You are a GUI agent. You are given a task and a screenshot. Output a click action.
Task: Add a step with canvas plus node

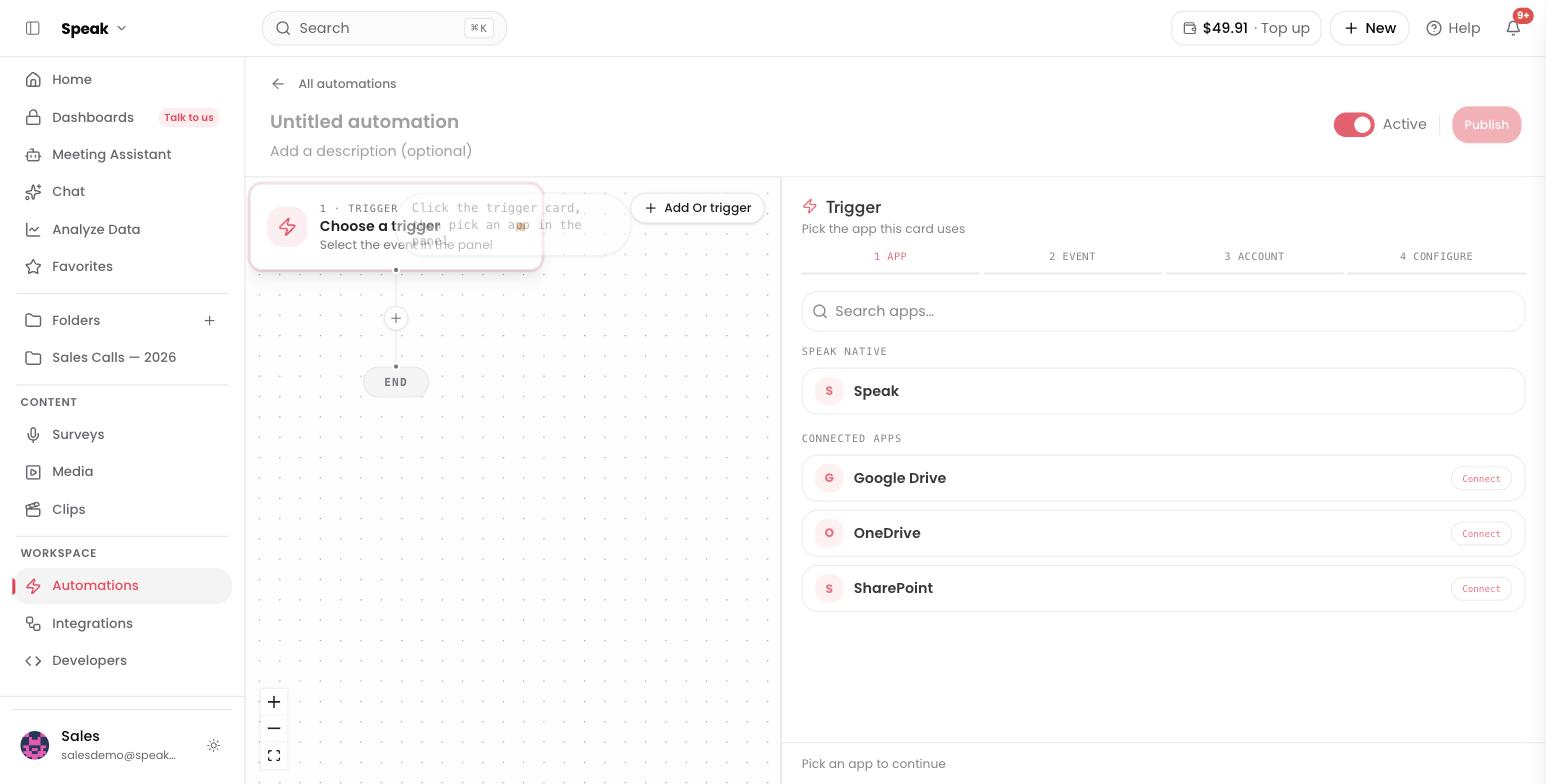tap(396, 318)
